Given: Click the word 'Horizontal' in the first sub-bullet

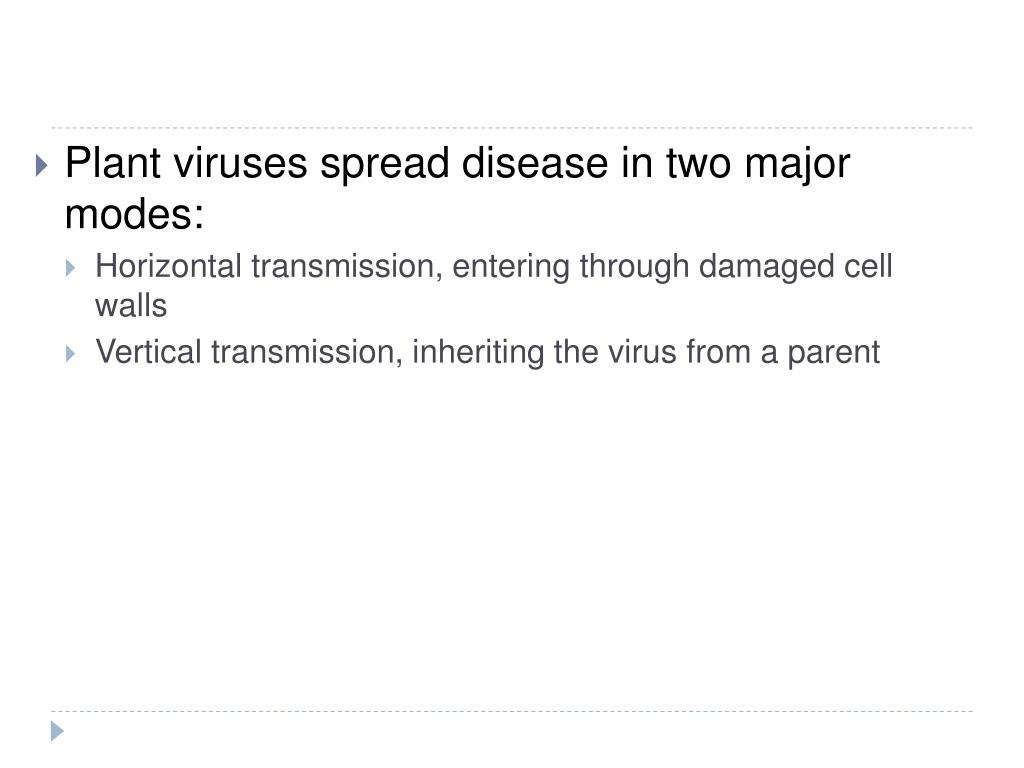Looking at the screenshot, I should [168, 266].
